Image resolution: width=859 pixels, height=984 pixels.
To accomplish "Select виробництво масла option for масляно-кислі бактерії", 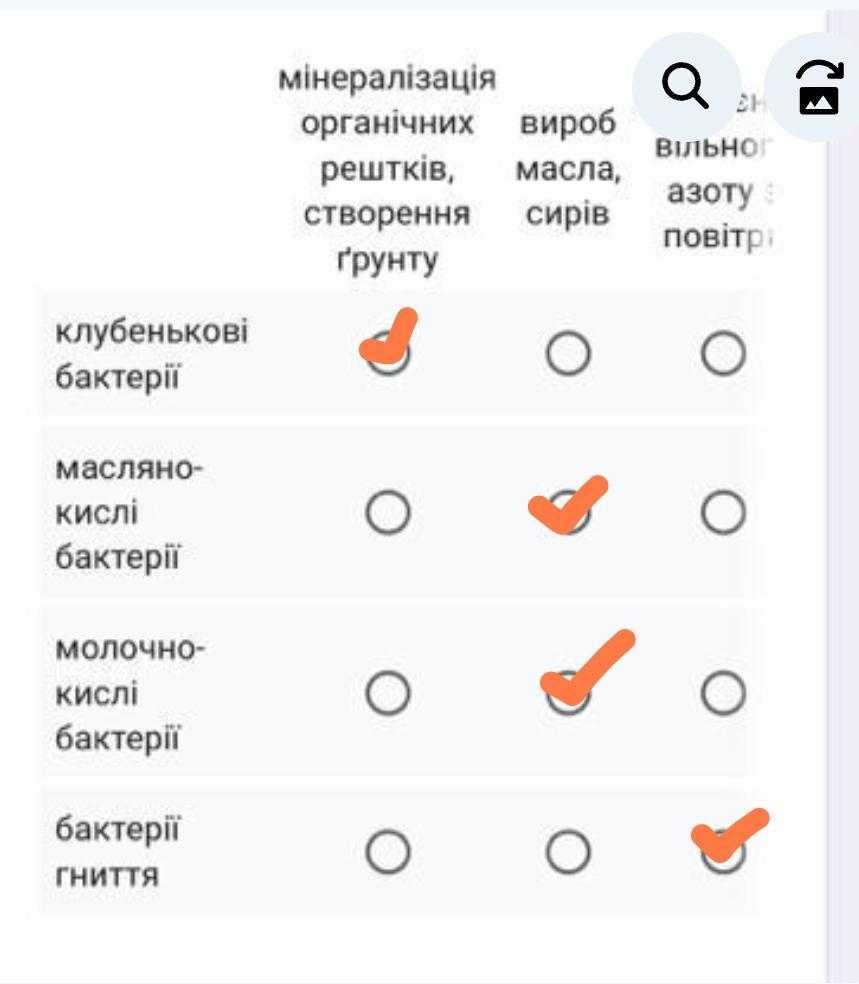I will 568,512.
